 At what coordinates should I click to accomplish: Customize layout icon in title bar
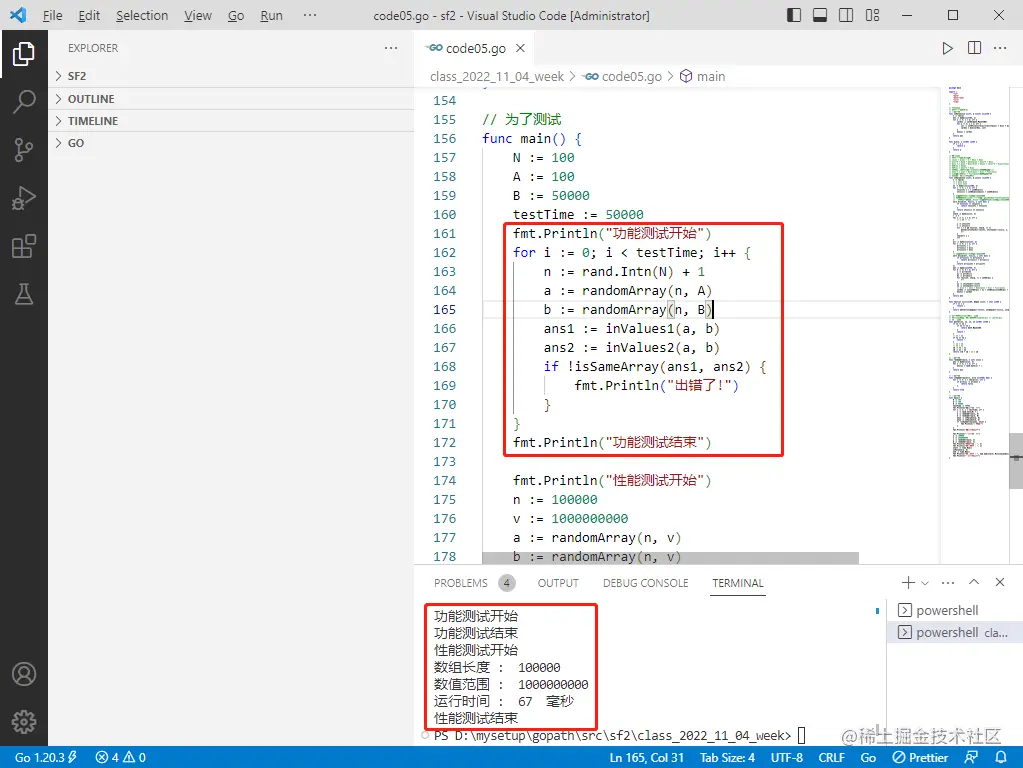pyautogui.click(x=872, y=15)
